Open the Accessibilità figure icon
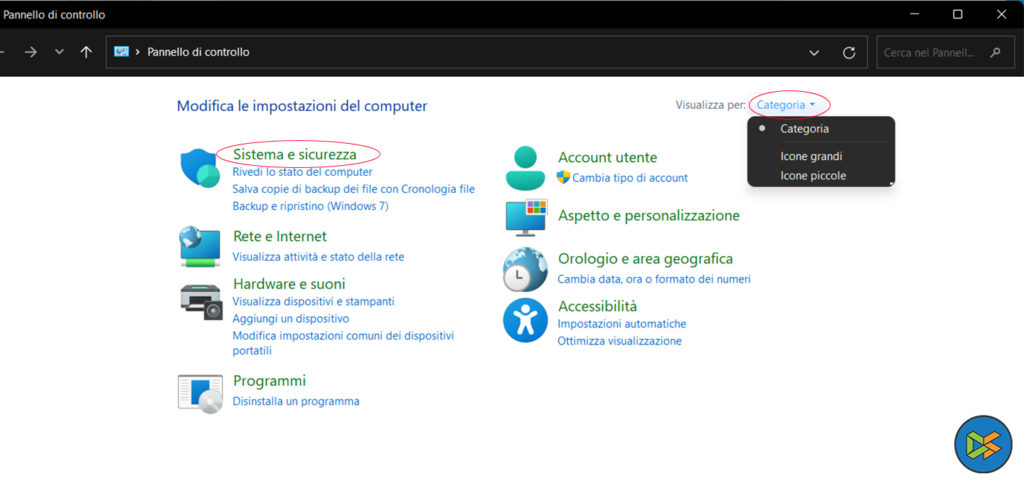Viewport: 1024px width, 484px height. (525, 320)
